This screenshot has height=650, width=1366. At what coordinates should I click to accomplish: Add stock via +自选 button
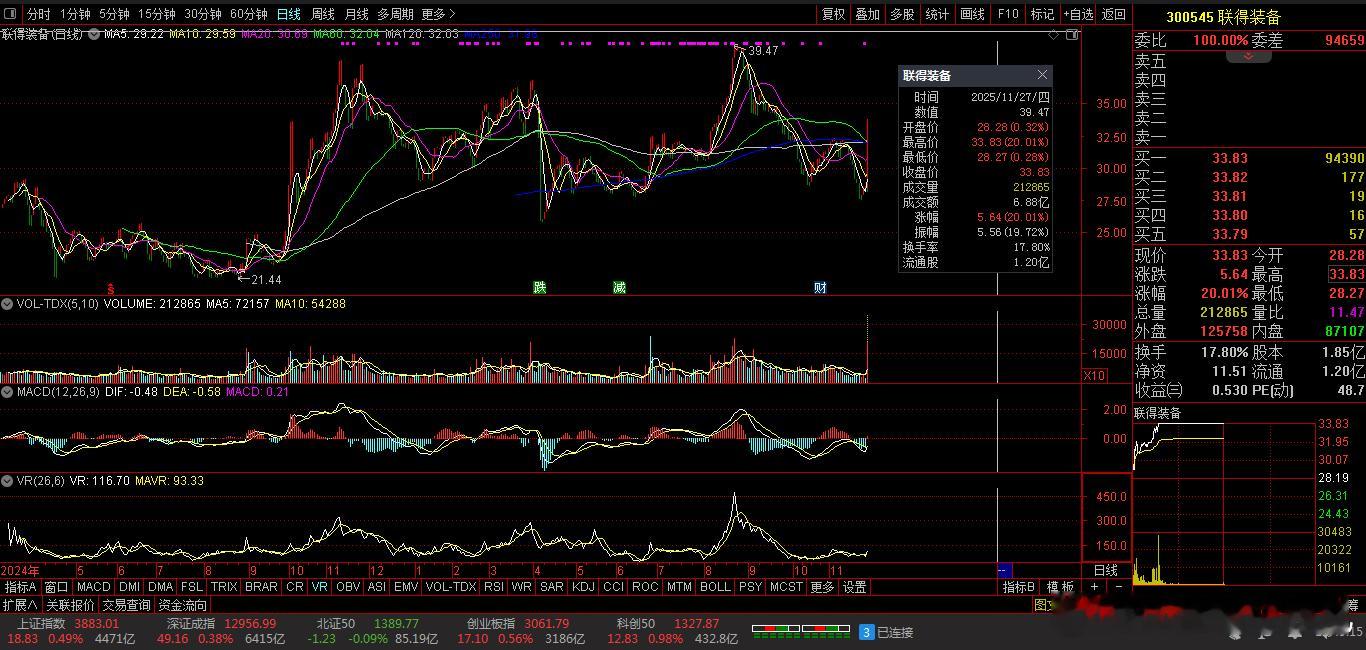coord(1077,14)
